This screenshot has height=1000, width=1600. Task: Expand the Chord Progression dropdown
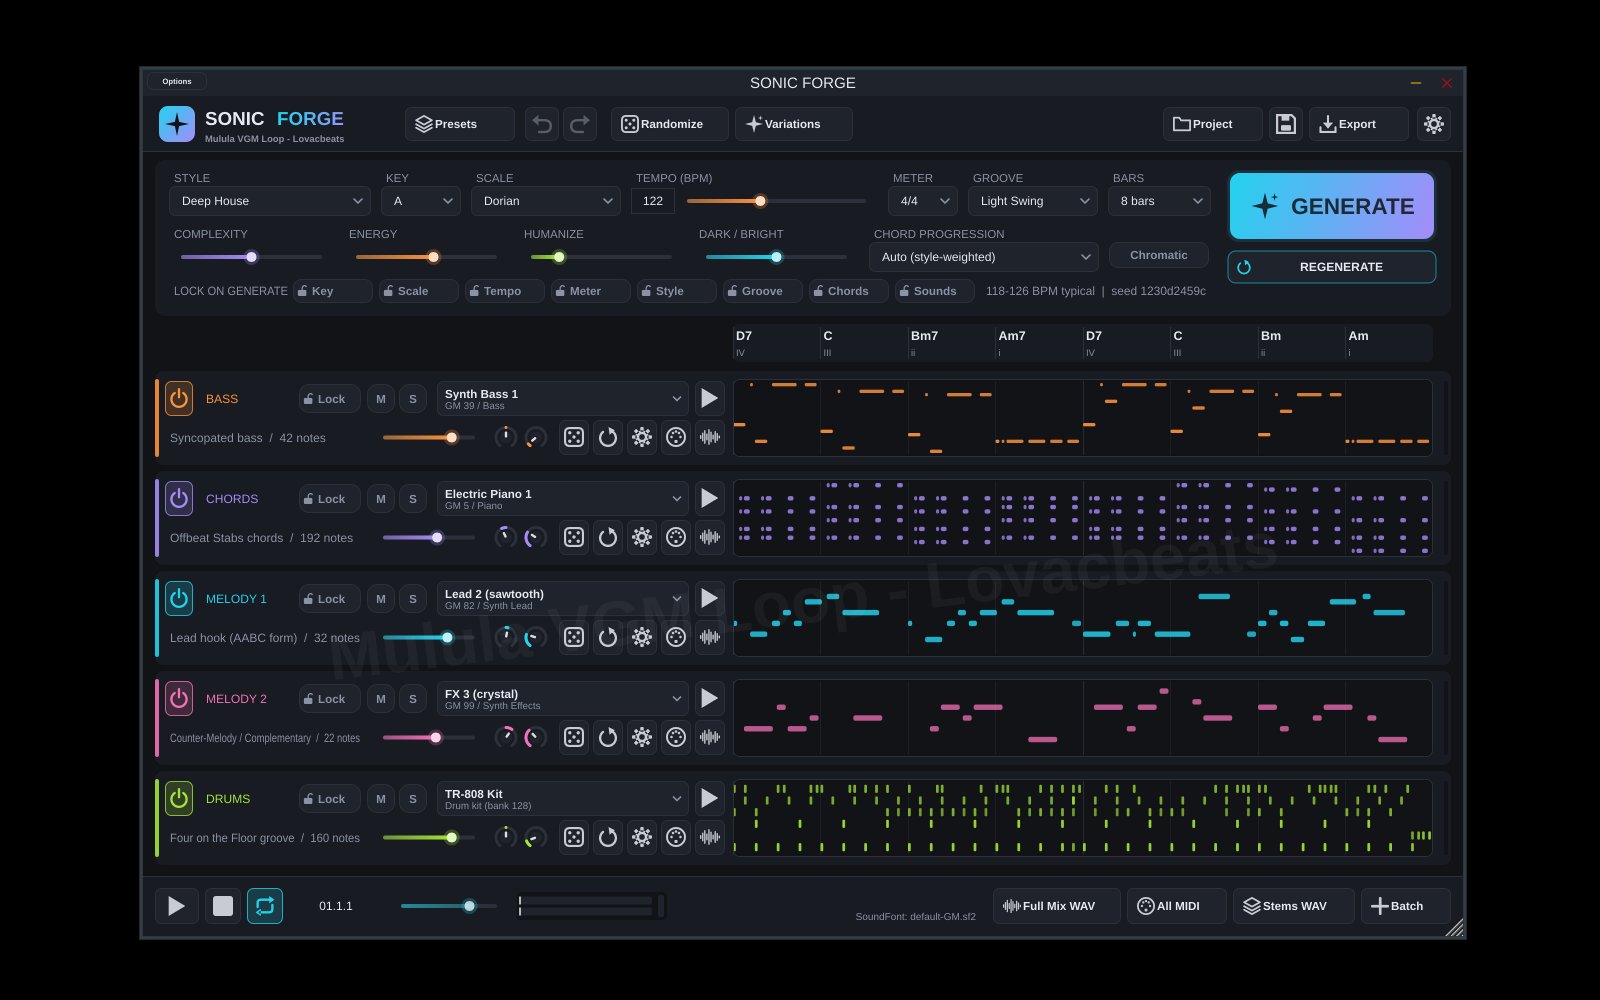[984, 257]
